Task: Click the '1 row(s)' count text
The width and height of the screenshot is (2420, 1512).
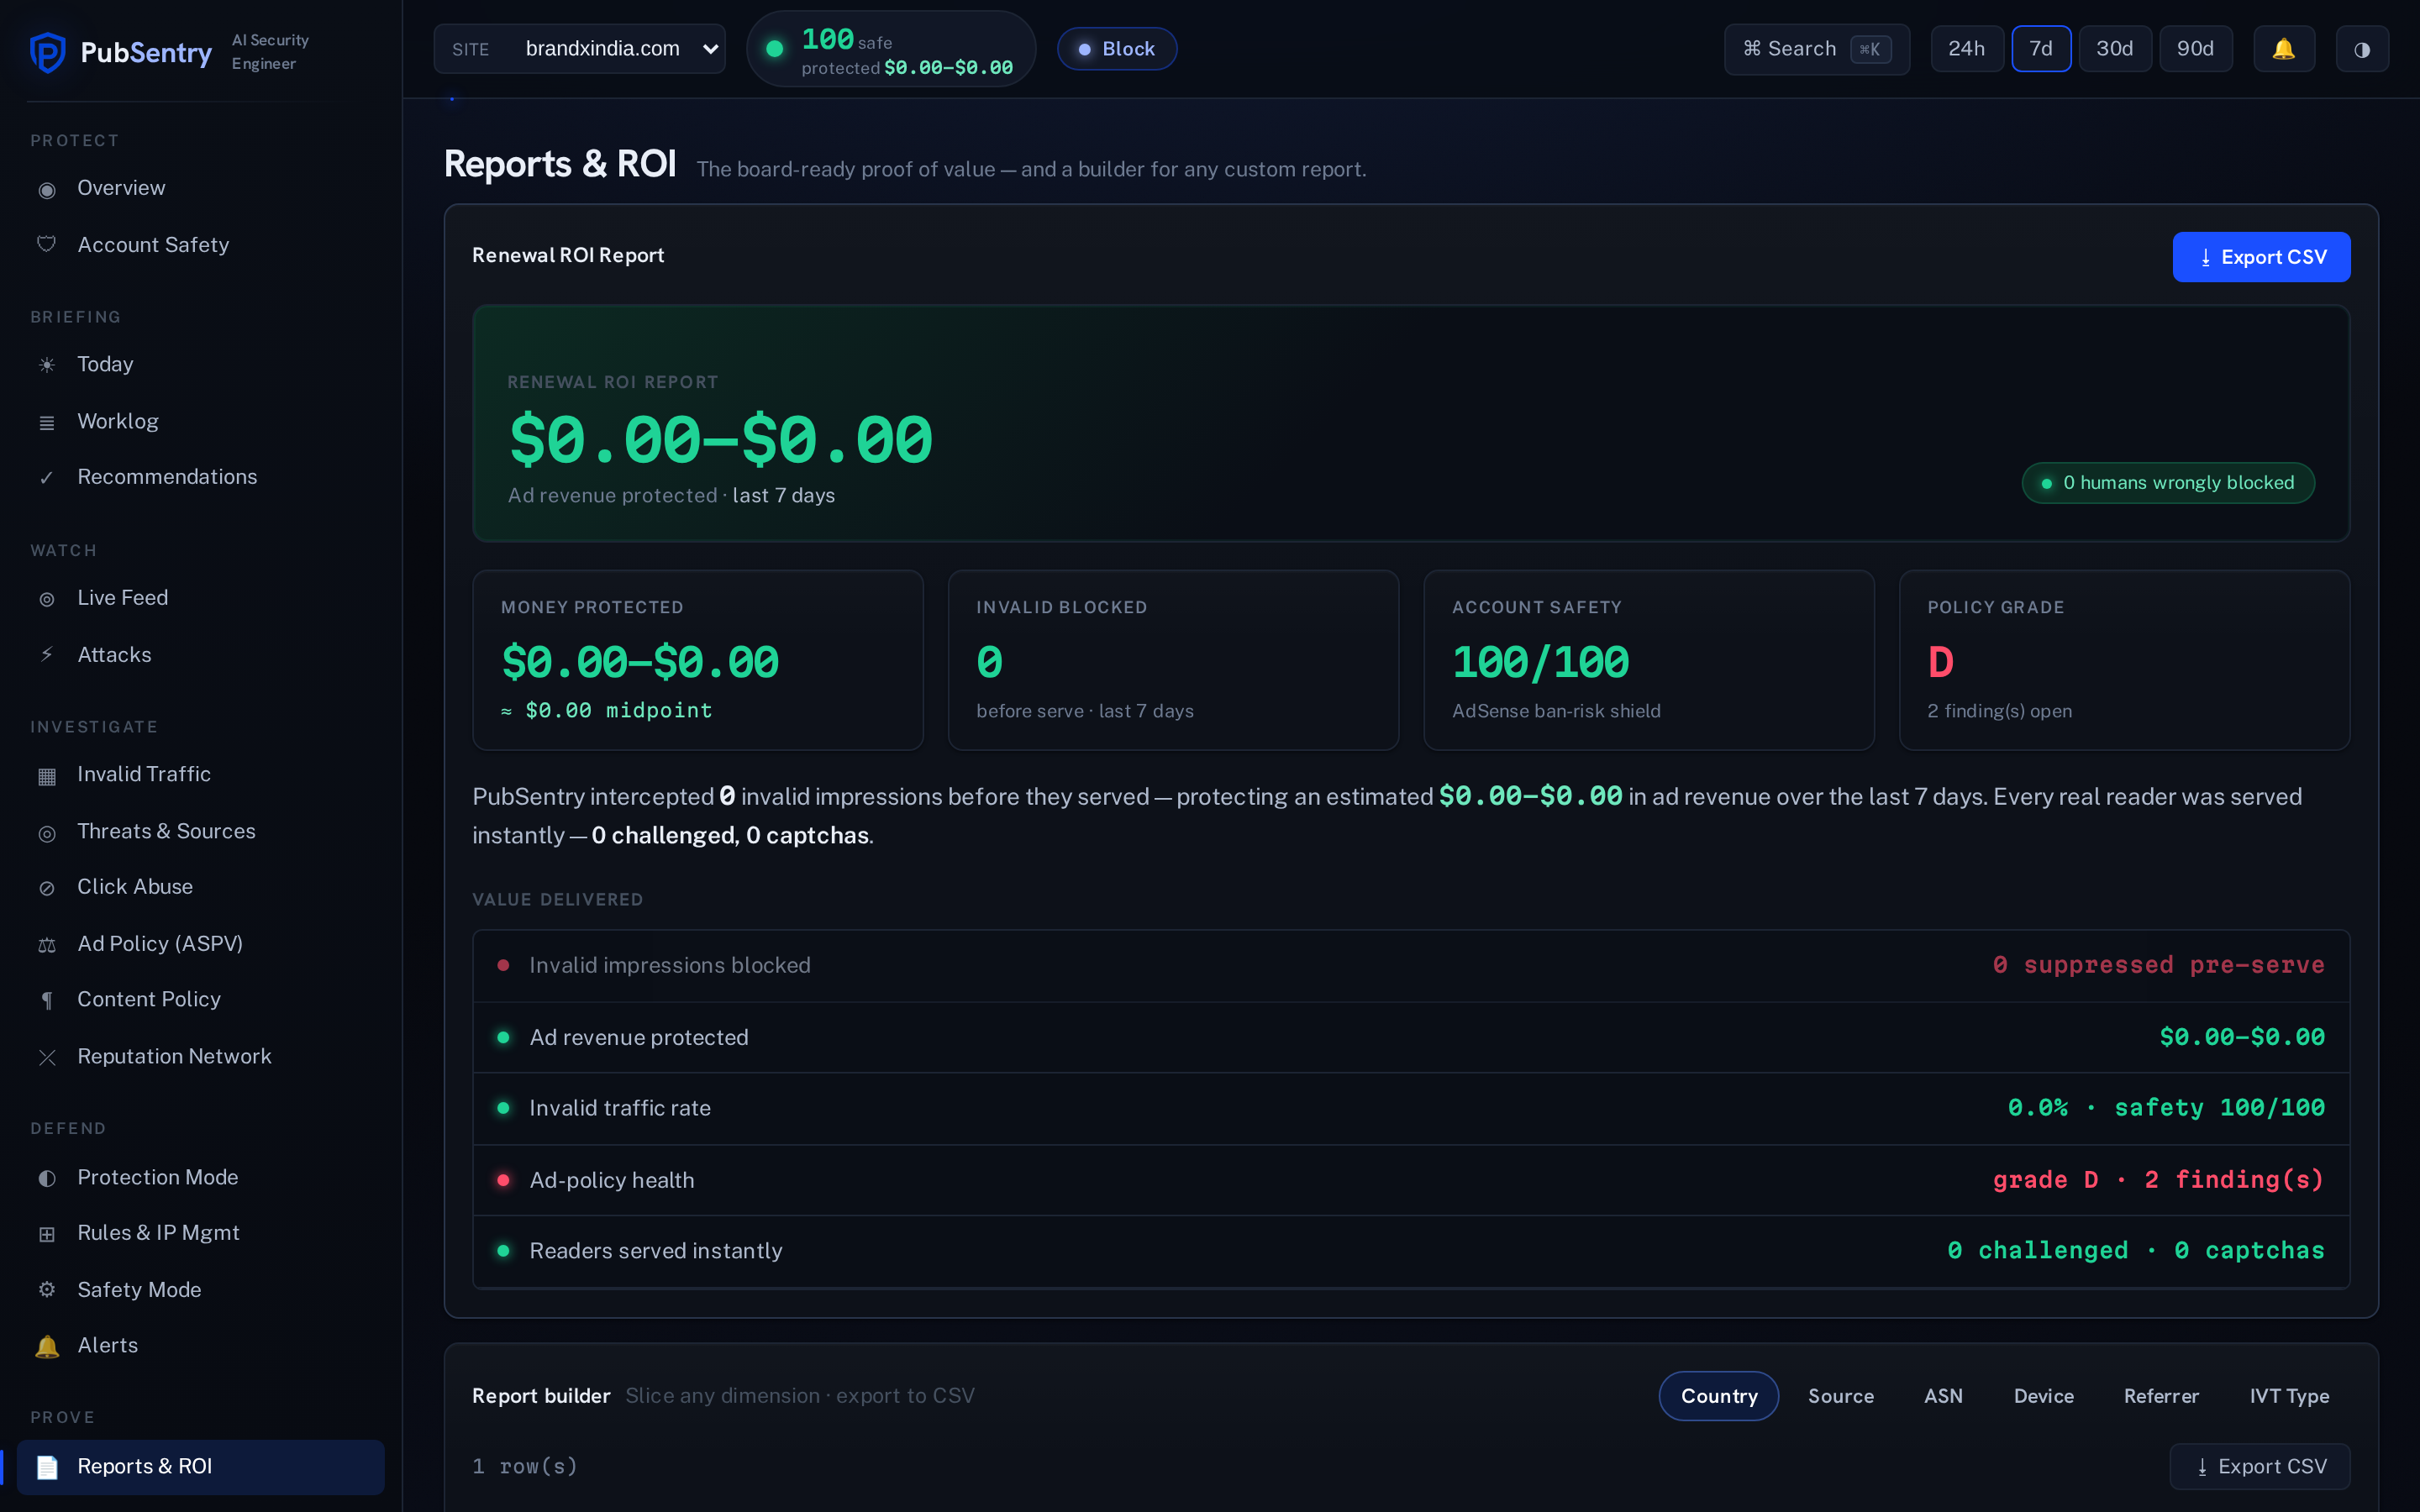Action: click(x=525, y=1467)
